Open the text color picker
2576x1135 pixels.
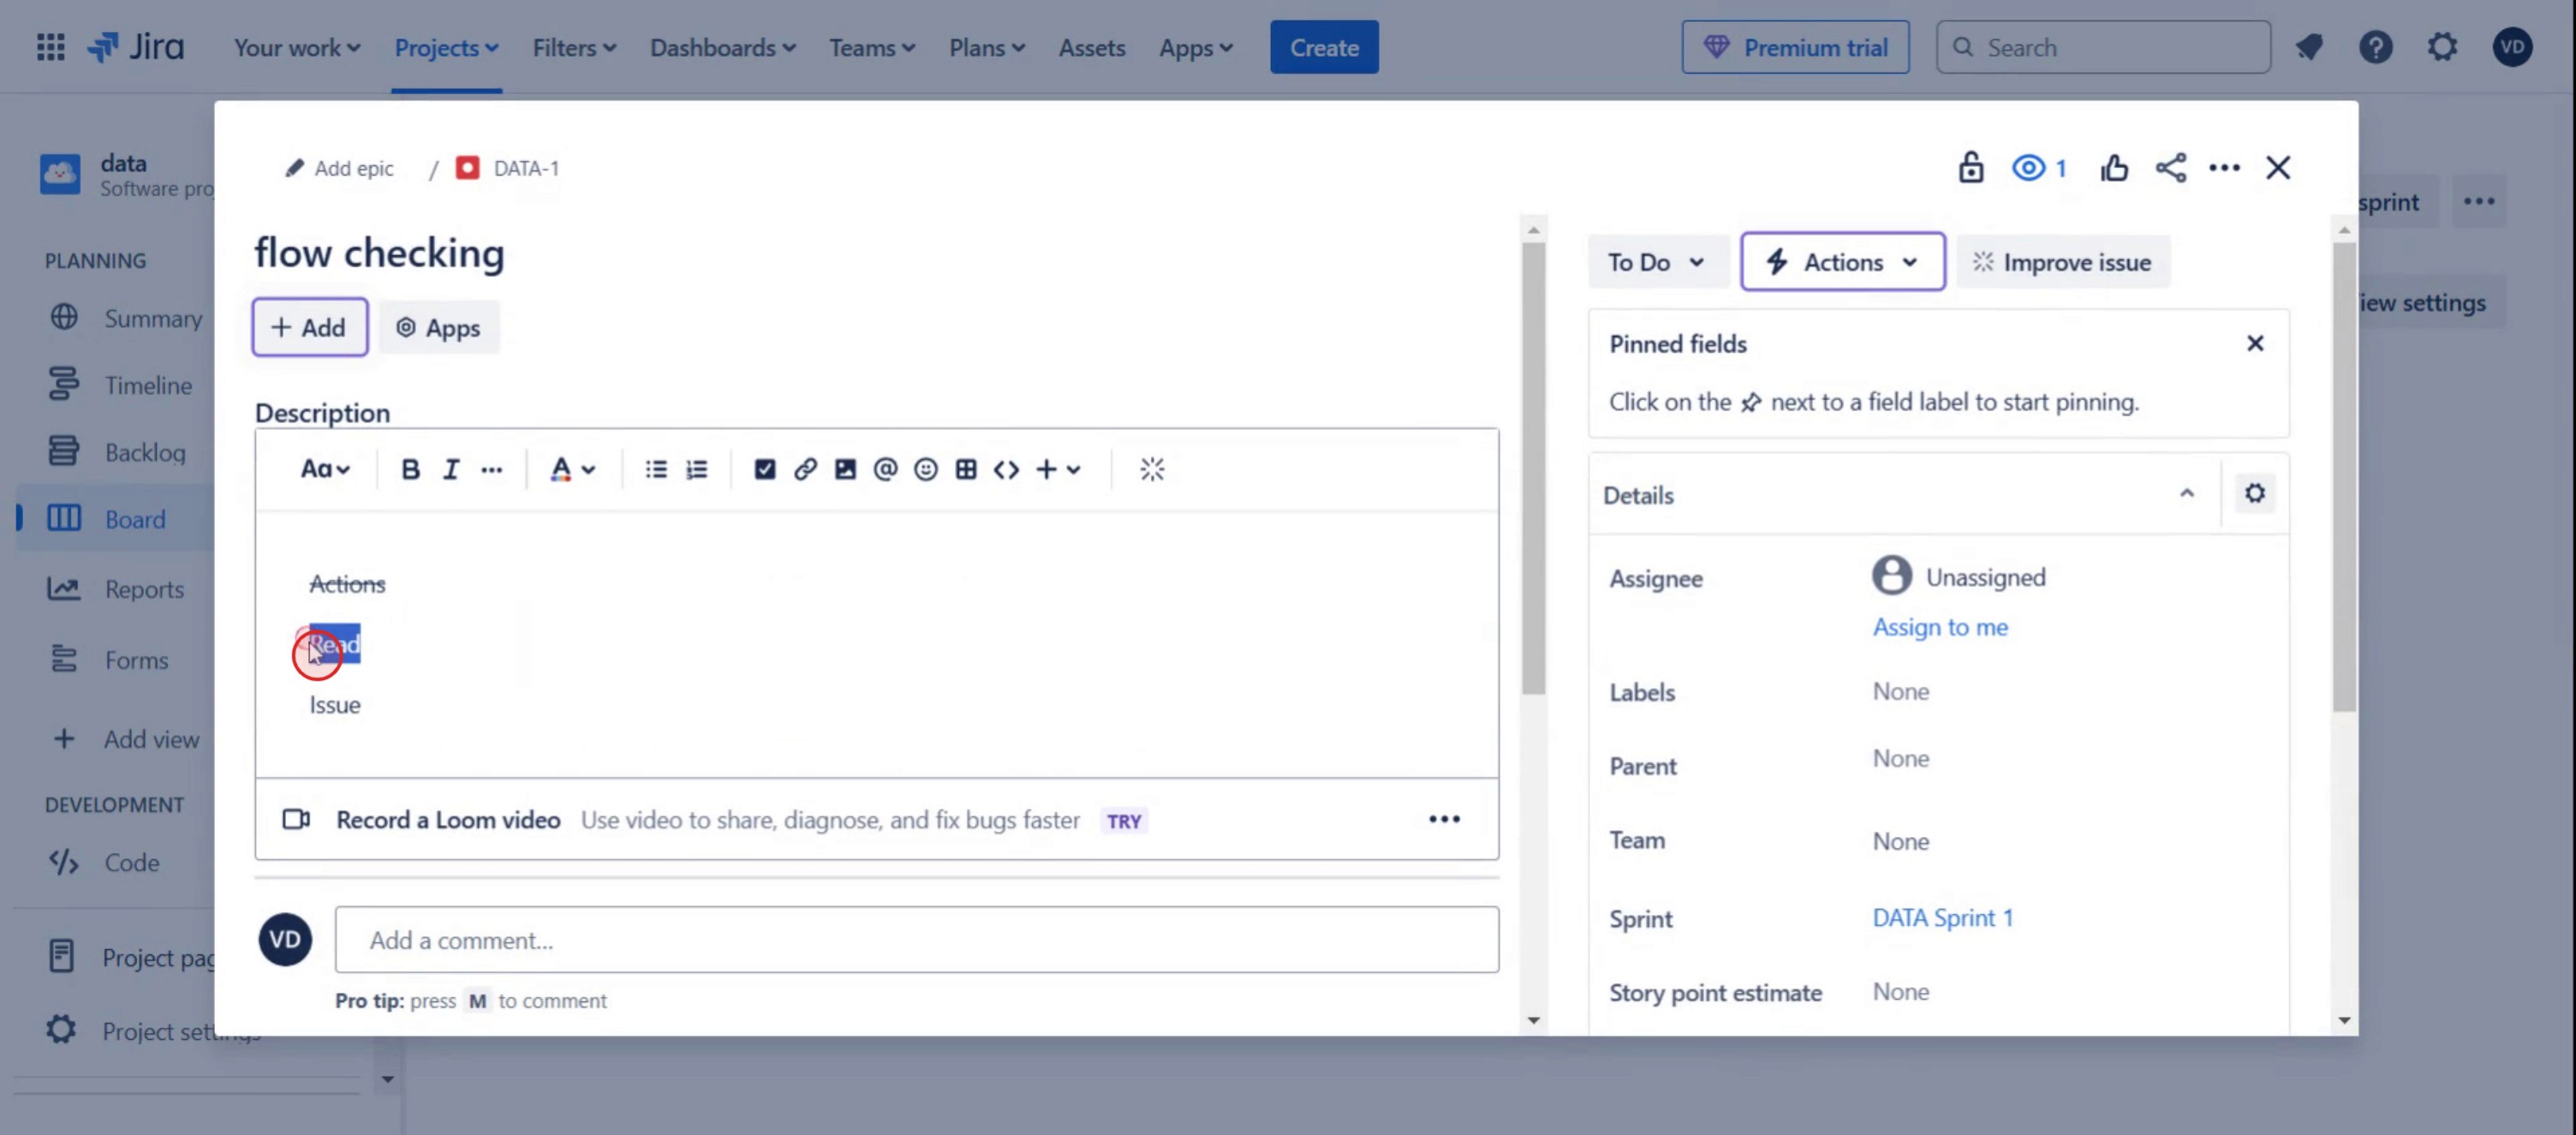coord(573,469)
